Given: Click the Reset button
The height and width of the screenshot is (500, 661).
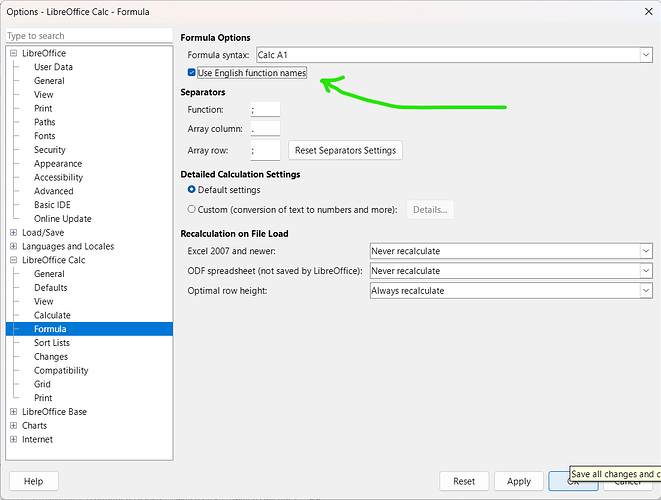Looking at the screenshot, I should tap(464, 481).
